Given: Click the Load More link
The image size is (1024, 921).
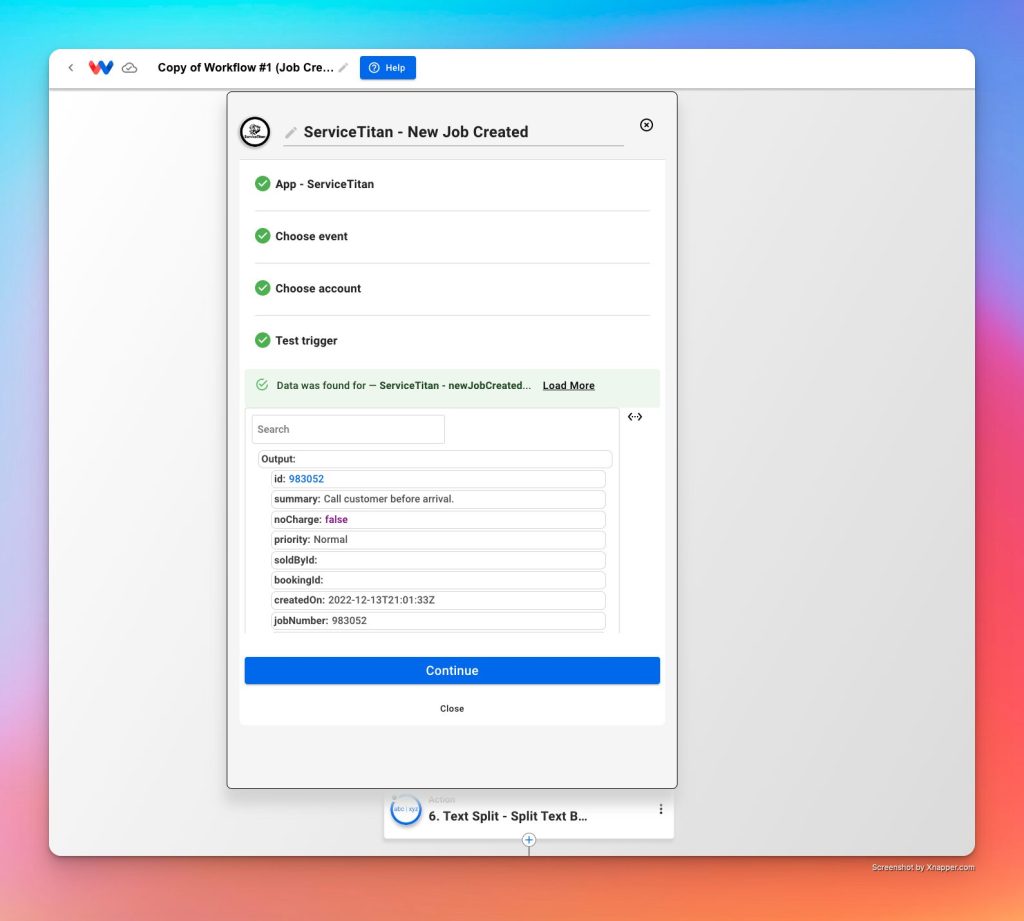Looking at the screenshot, I should pos(569,385).
